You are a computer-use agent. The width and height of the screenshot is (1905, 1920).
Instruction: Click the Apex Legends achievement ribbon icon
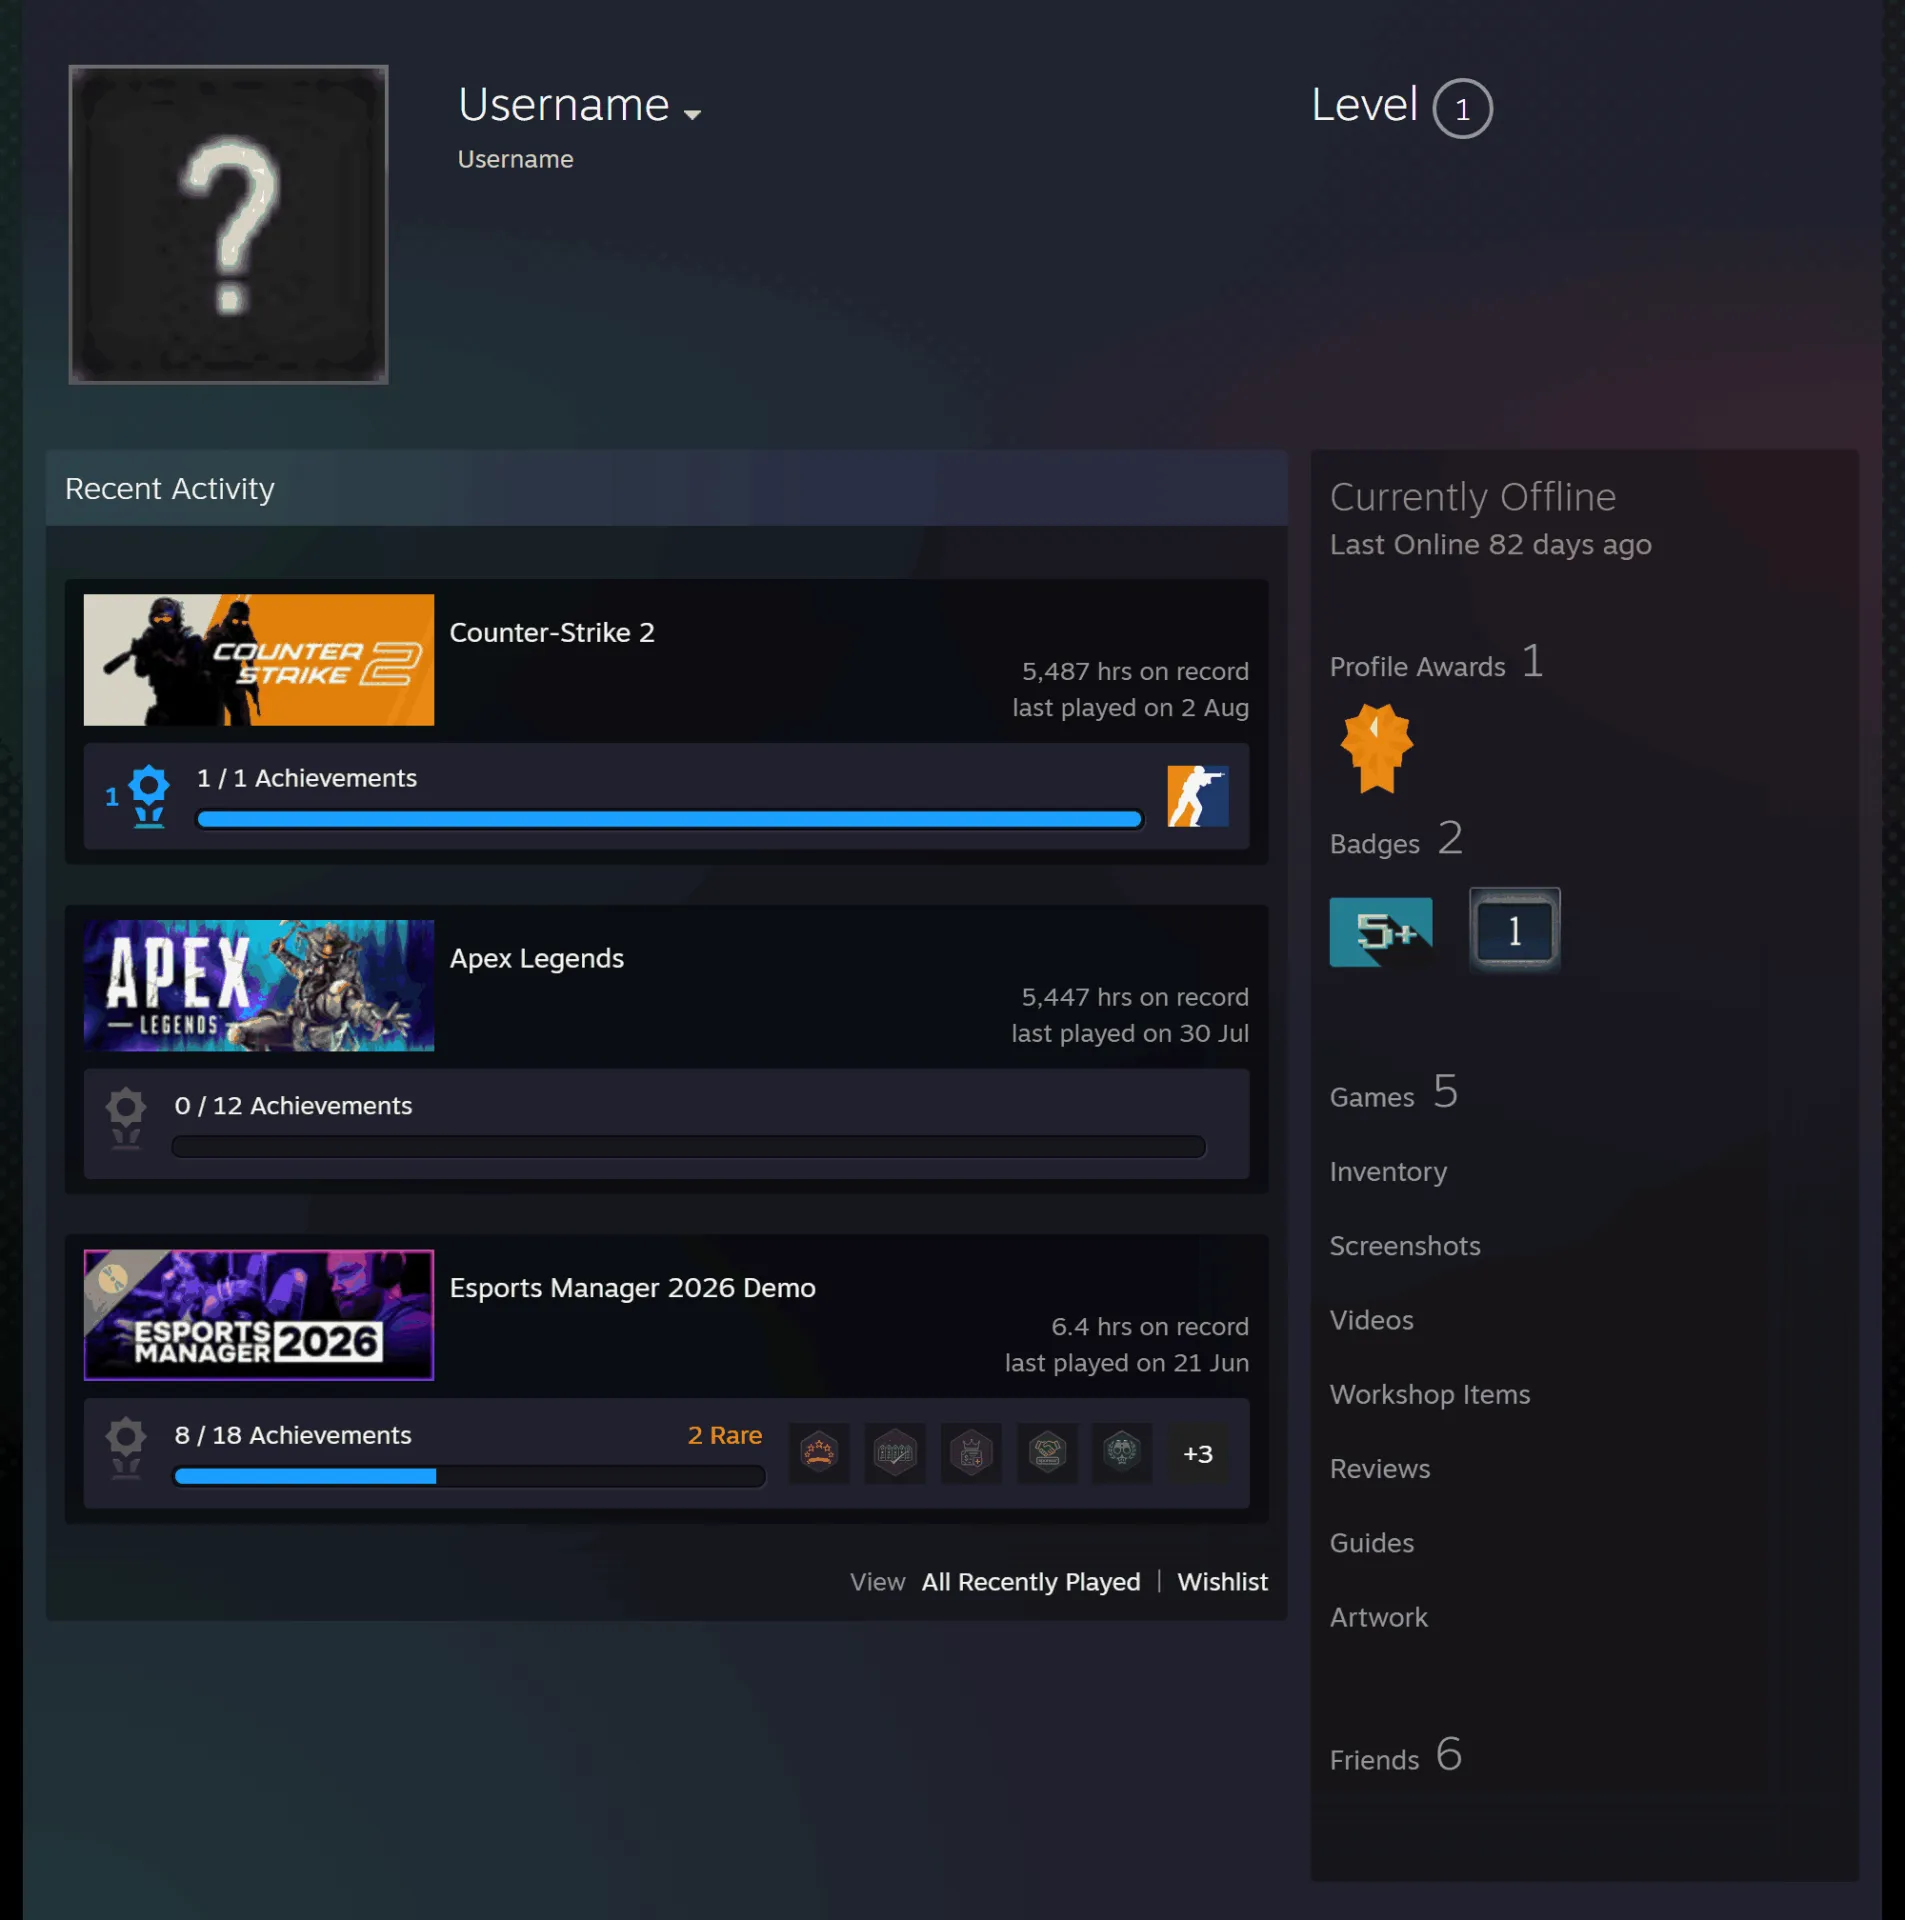126,1119
